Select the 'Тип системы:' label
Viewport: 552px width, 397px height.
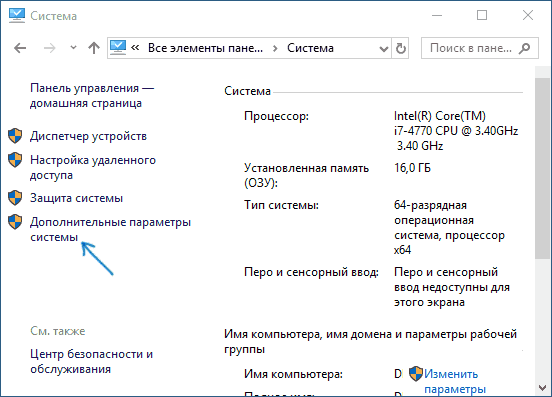click(x=281, y=205)
